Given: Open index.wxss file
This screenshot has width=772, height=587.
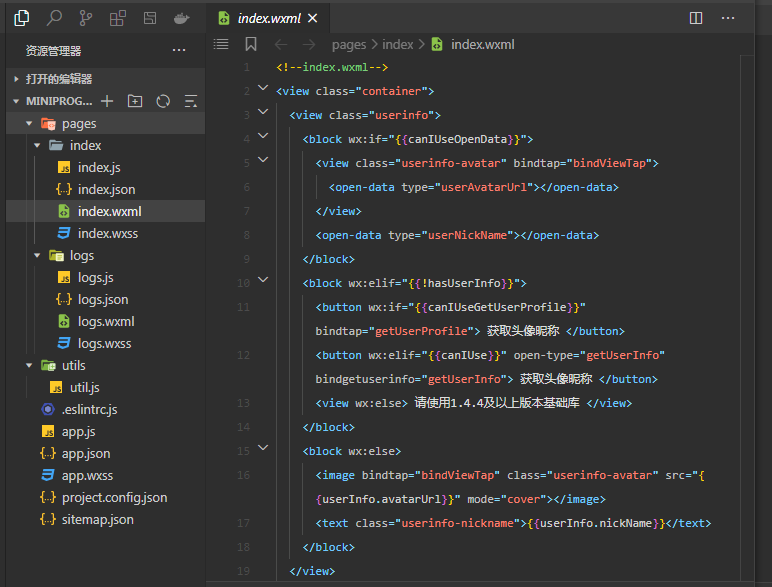Looking at the screenshot, I should click(105, 233).
